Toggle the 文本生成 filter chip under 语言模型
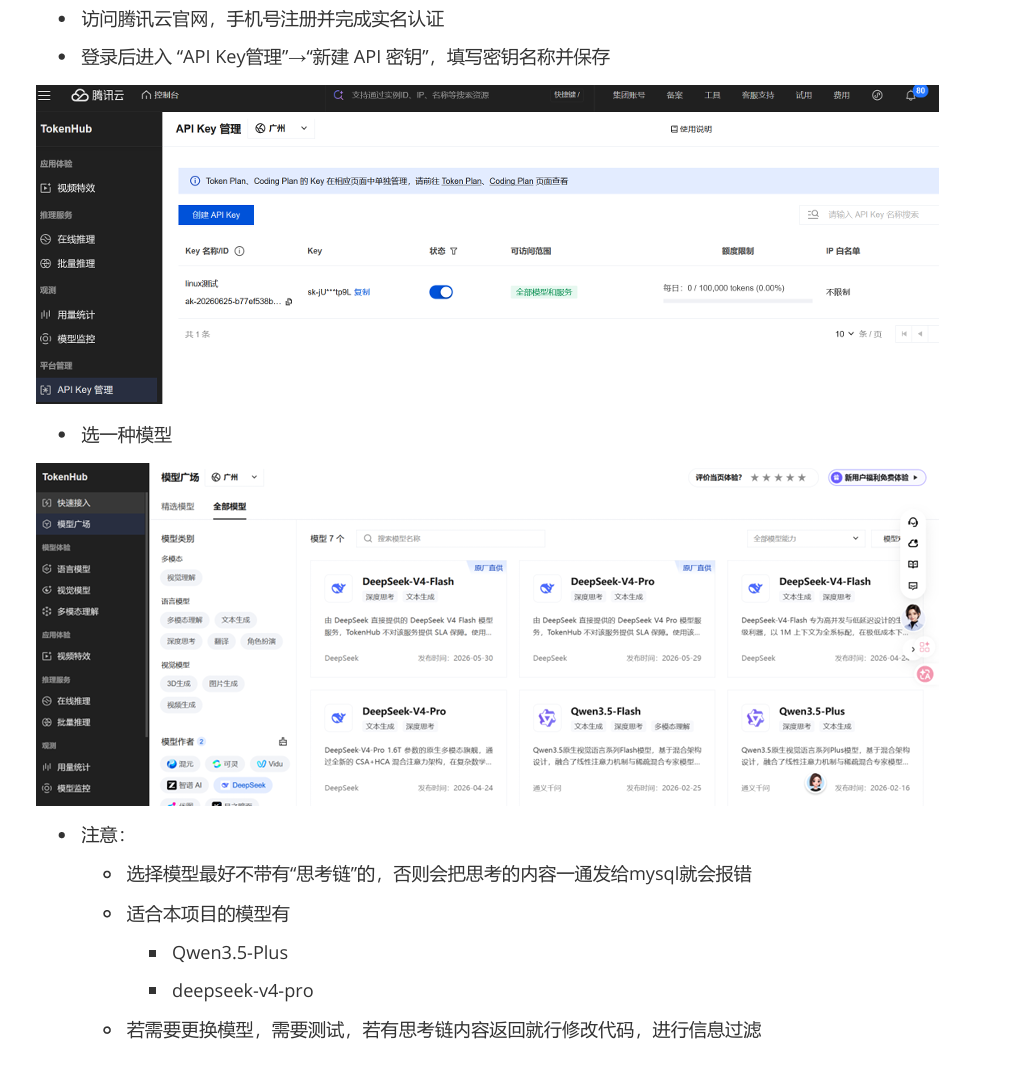 coord(236,620)
